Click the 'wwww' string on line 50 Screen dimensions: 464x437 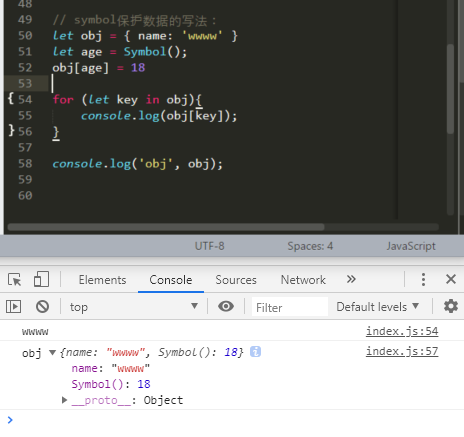[202, 35]
